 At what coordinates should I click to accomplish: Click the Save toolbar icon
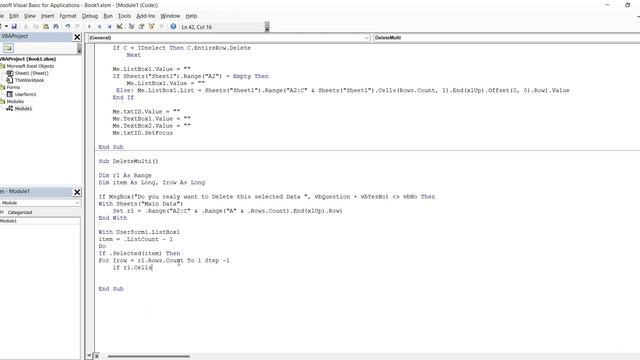coord(14,27)
